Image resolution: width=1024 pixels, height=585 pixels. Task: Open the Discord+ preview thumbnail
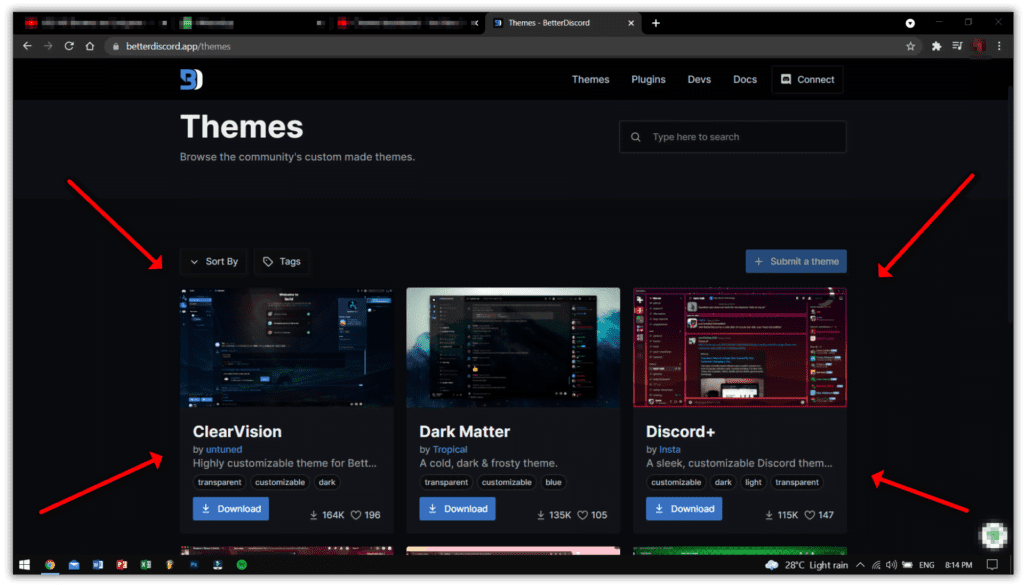point(740,347)
